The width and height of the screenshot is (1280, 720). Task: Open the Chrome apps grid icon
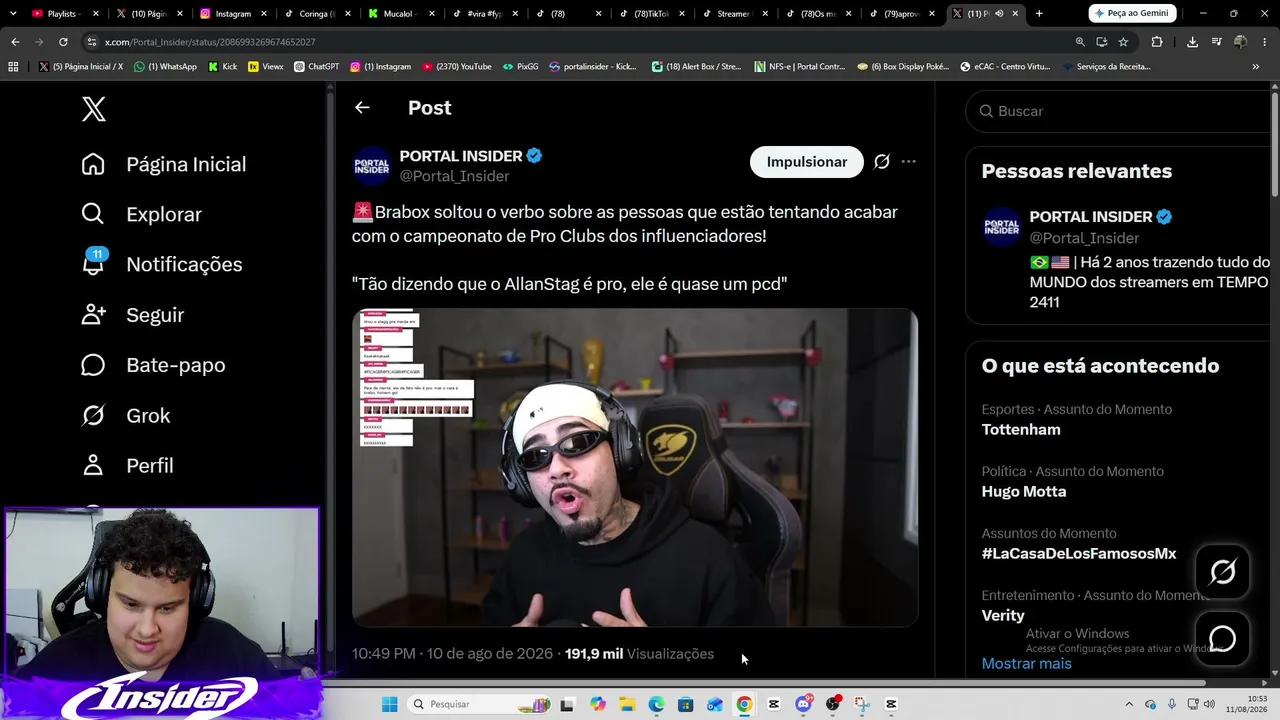coord(13,67)
